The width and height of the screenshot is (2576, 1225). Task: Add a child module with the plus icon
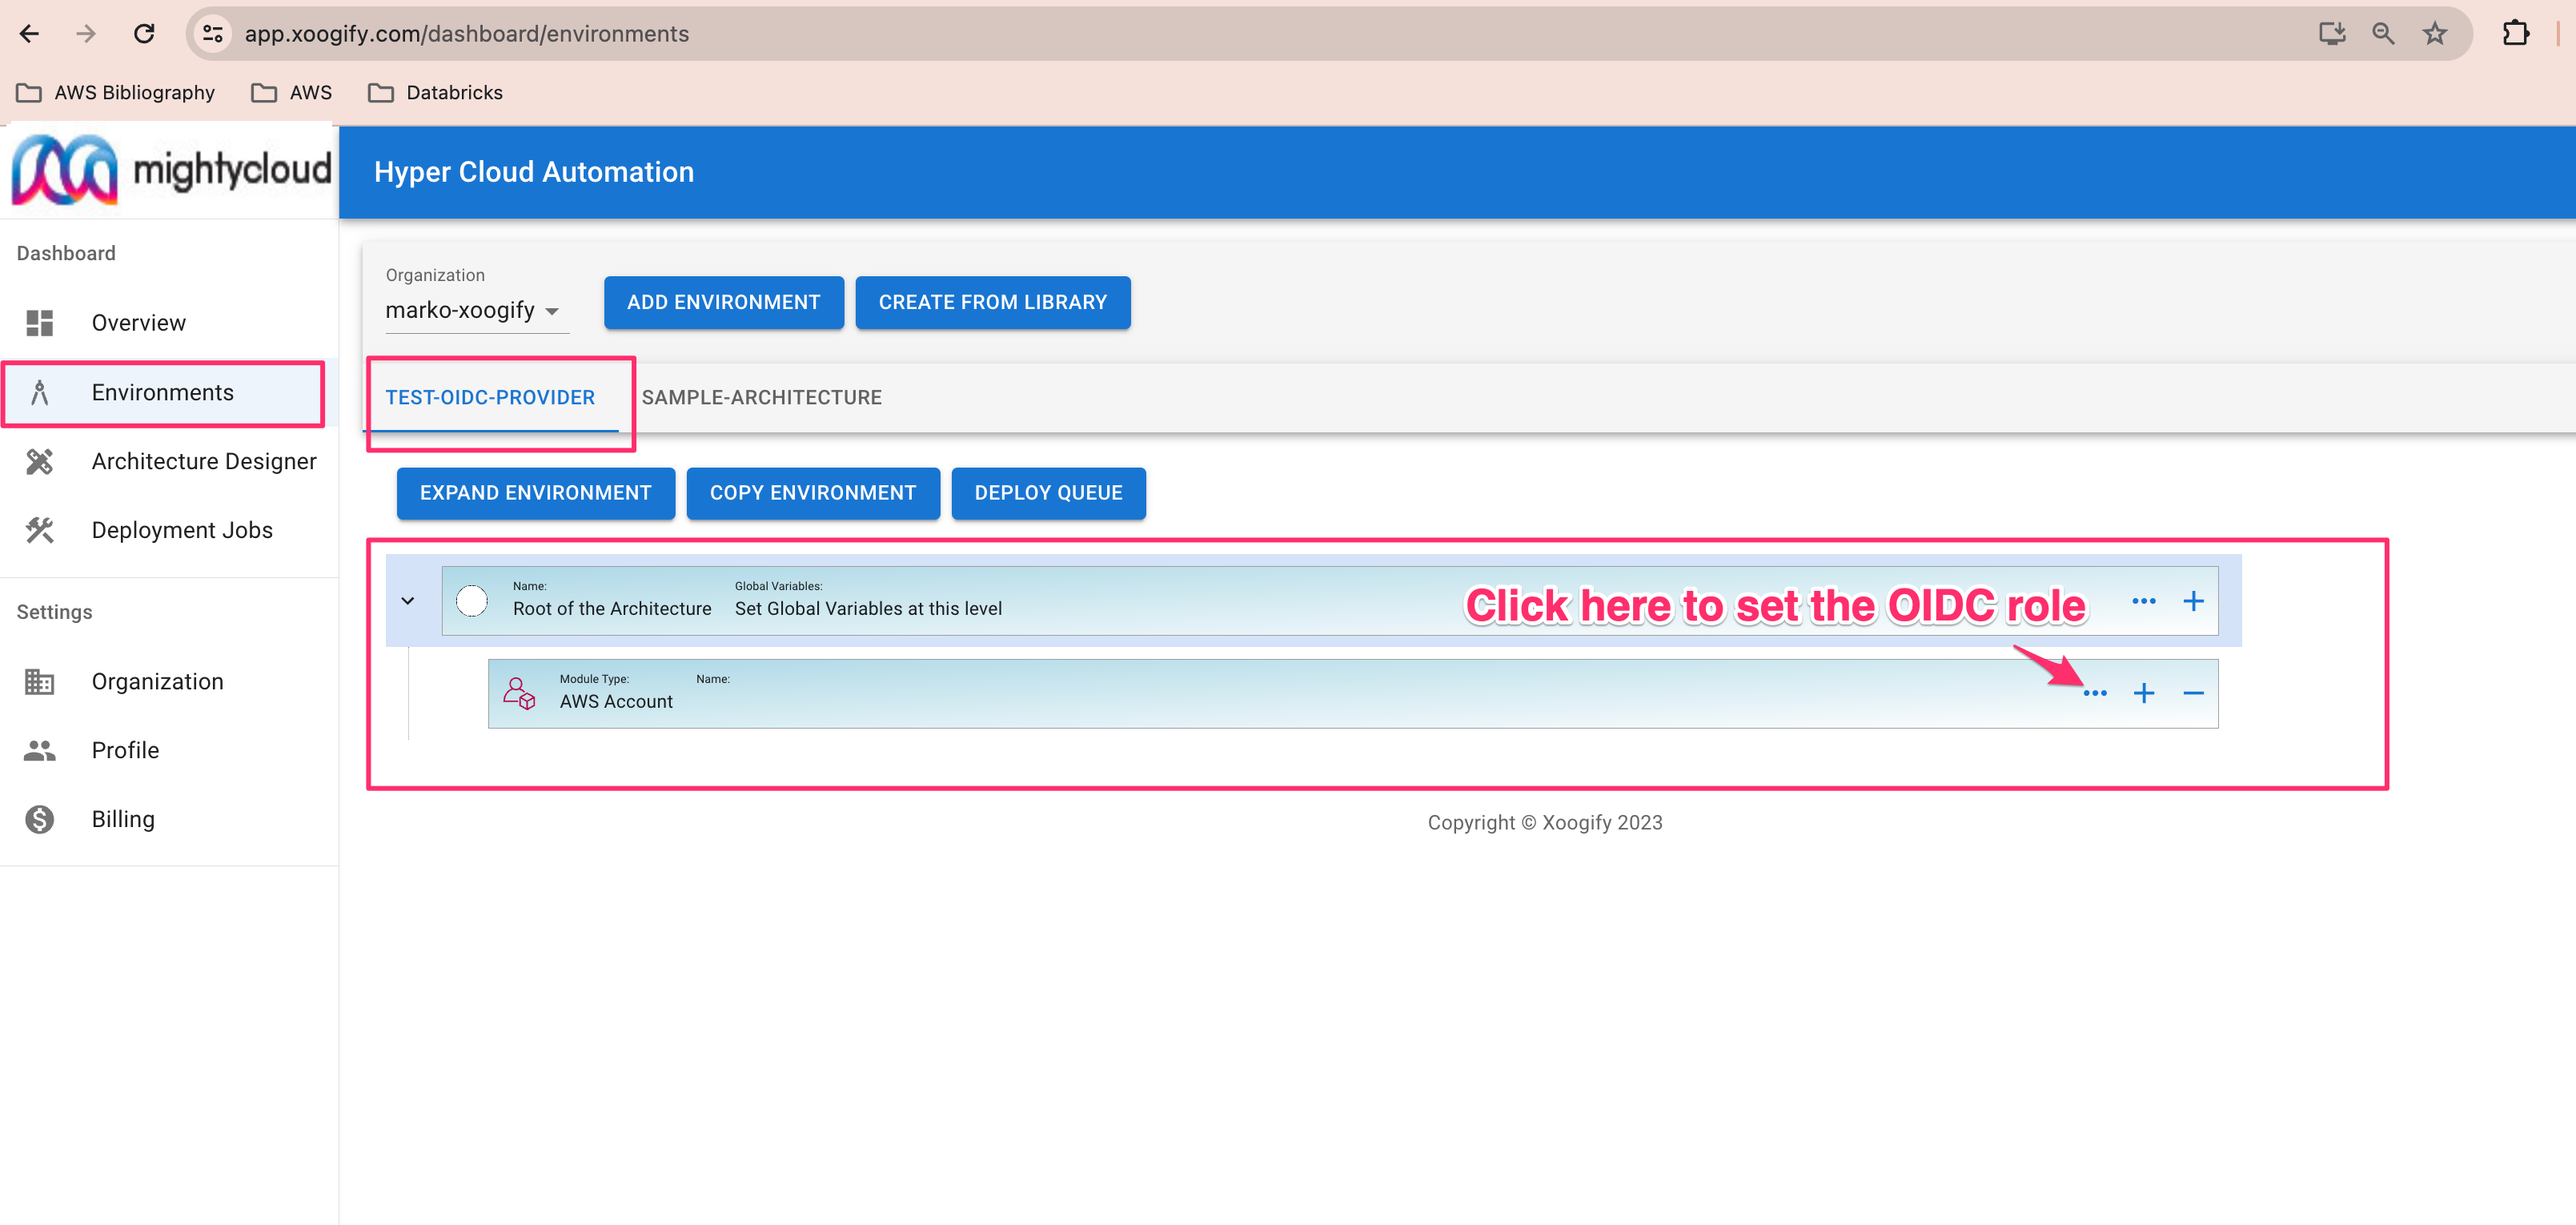2144,692
